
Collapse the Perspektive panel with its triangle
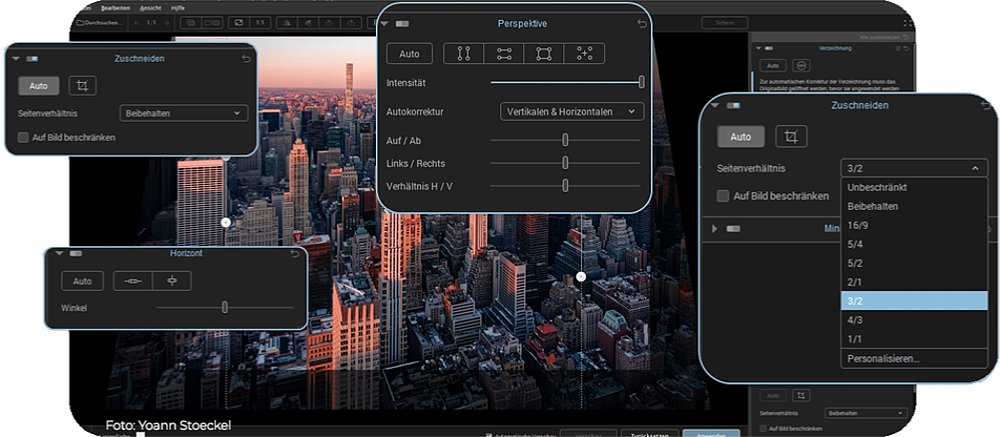point(385,24)
